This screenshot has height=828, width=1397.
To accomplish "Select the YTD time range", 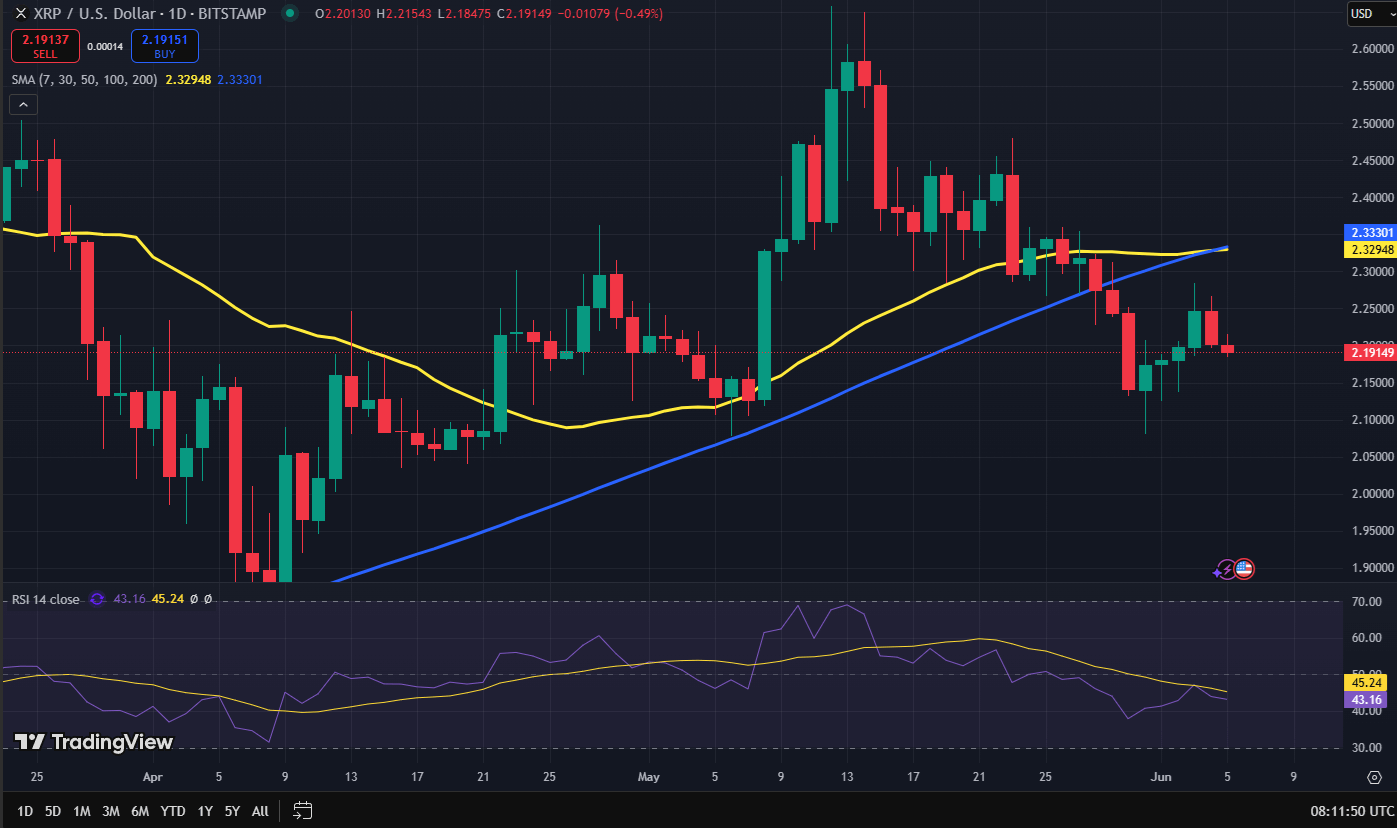I will tap(173, 811).
